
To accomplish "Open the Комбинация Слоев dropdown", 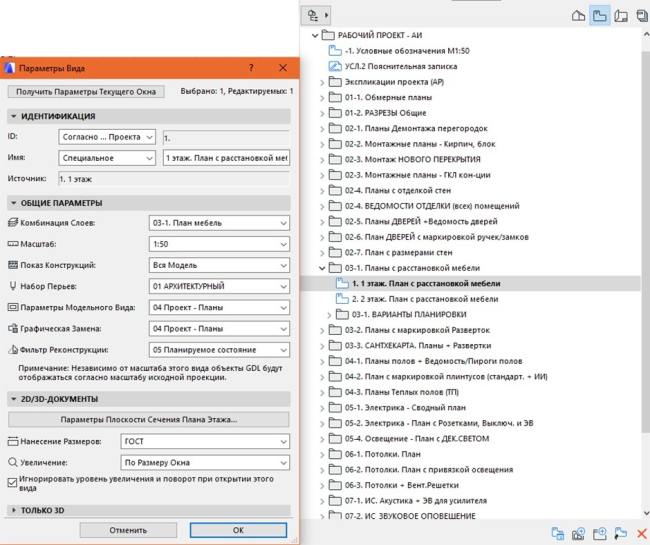I will coord(218,222).
